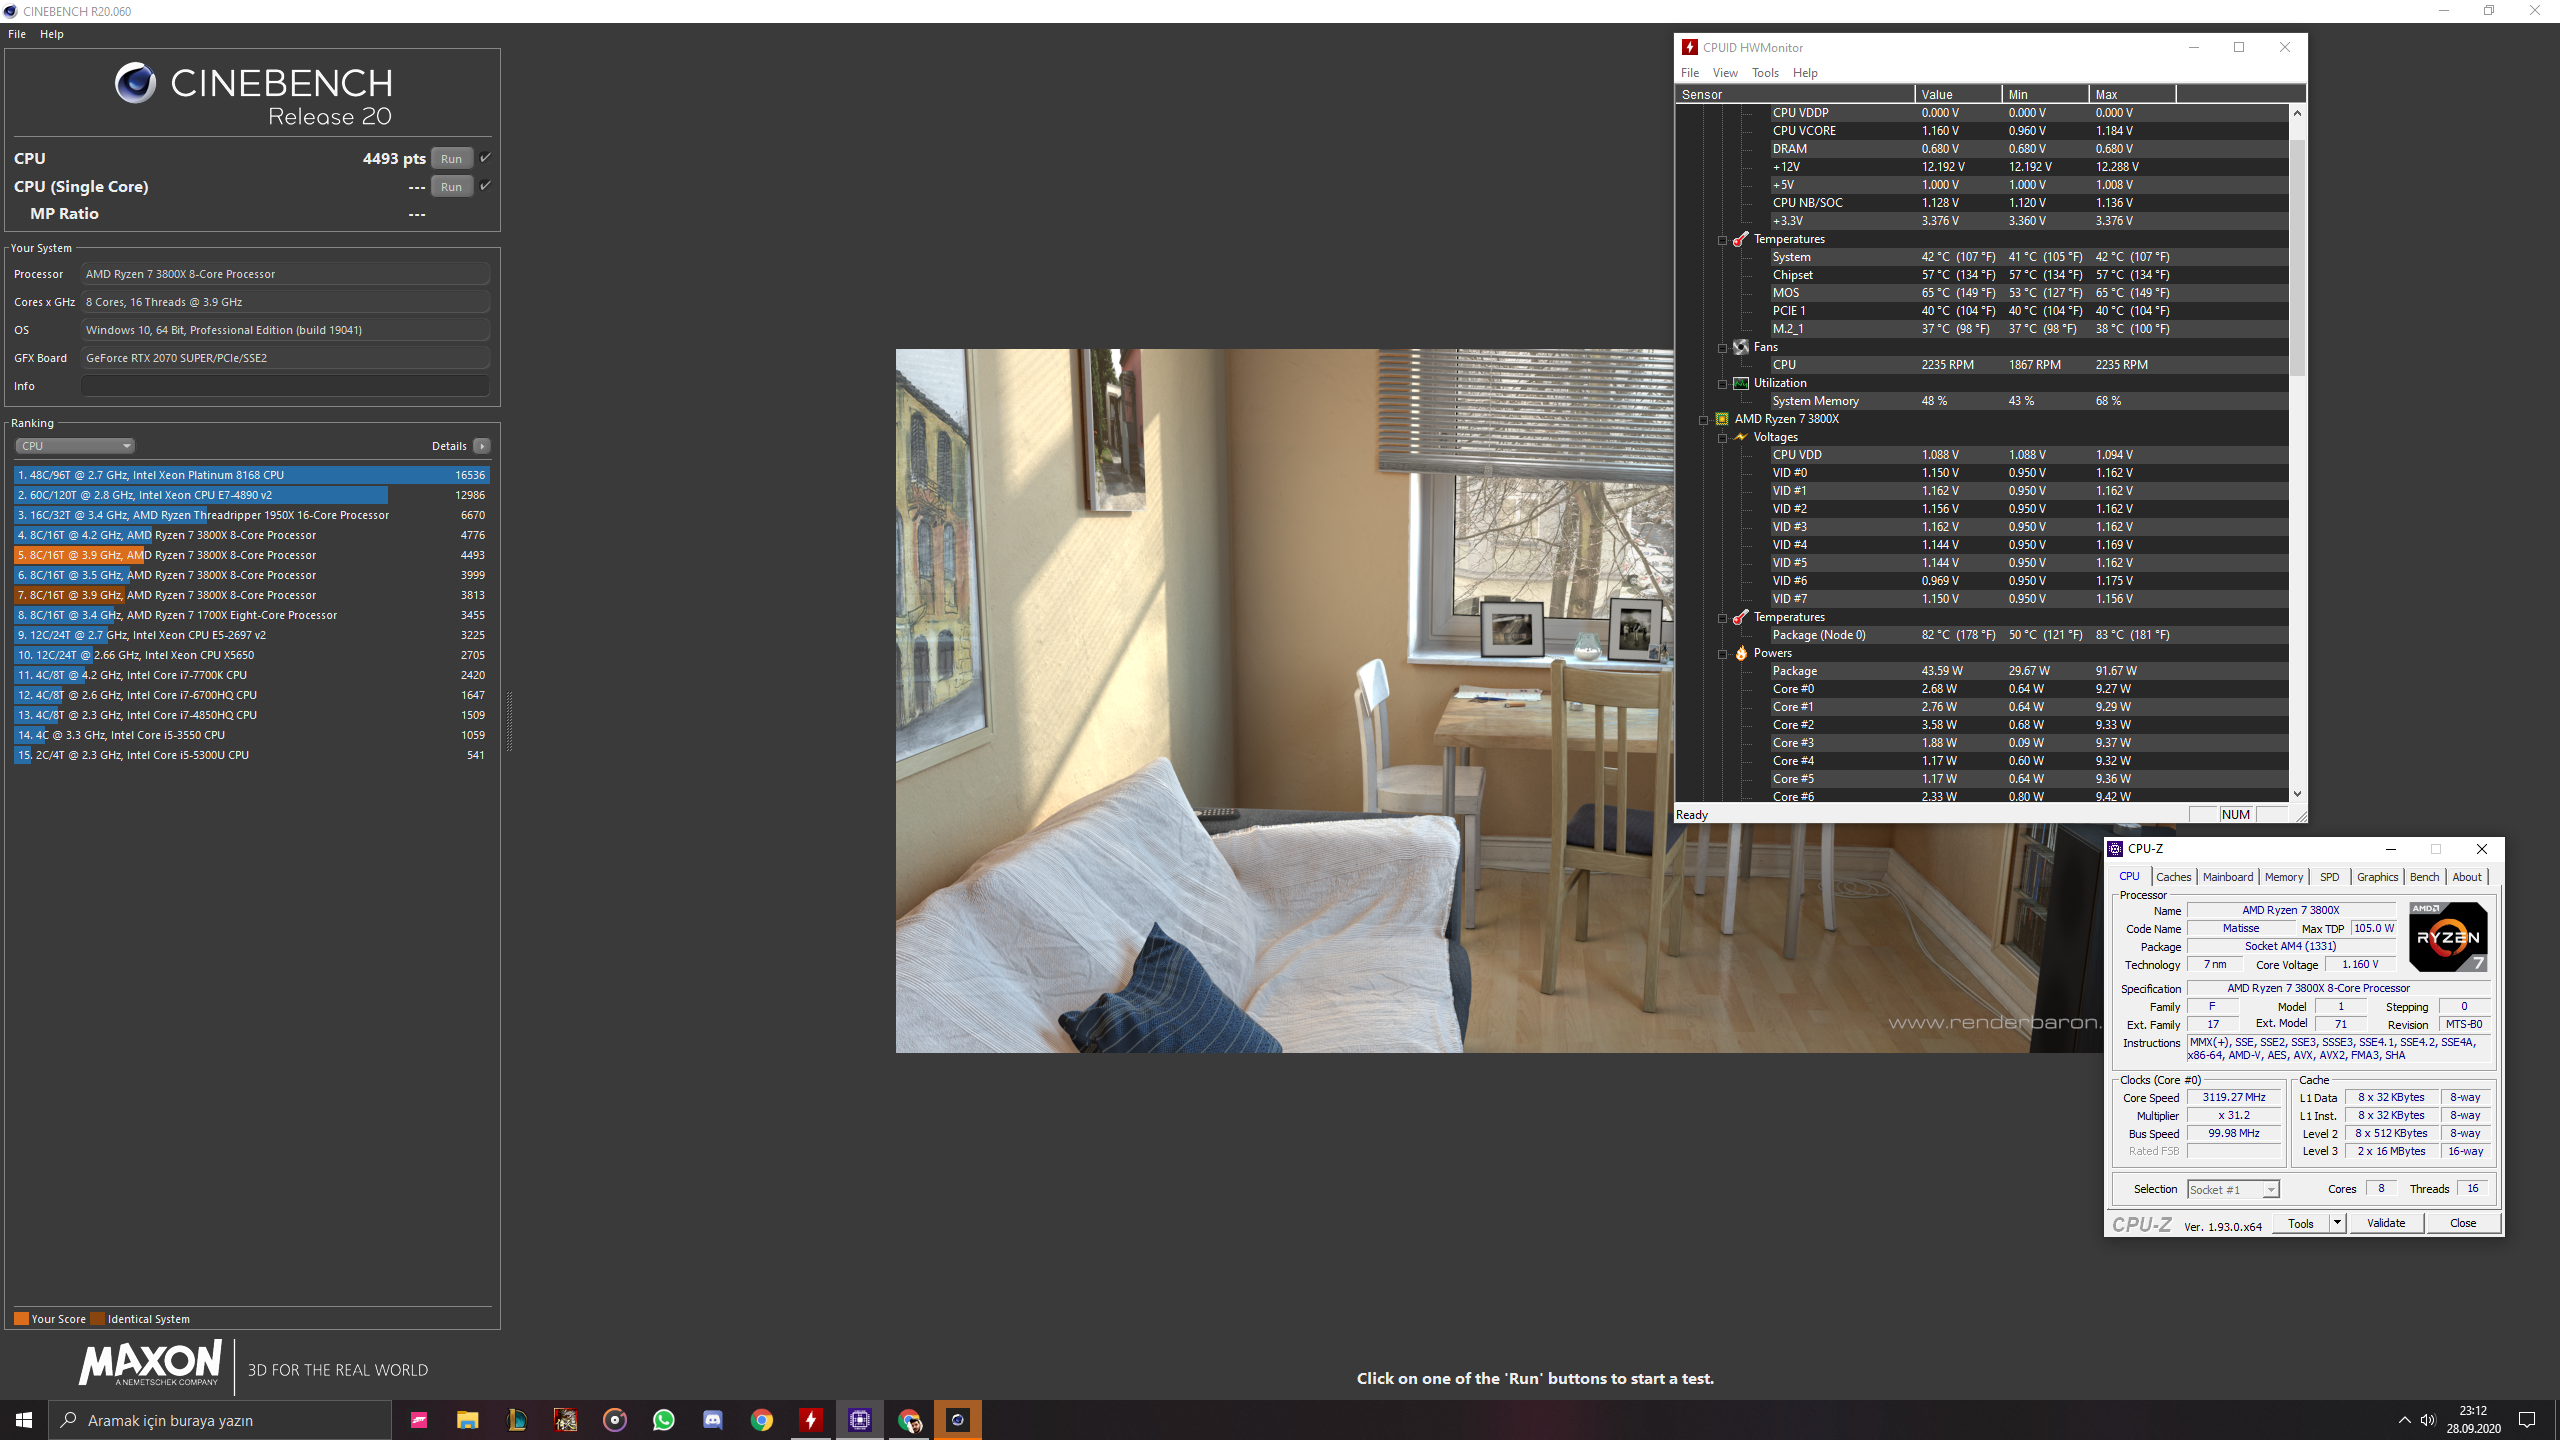Run the multi-core CPU test
Image resolution: width=2560 pixels, height=1440 pixels.
(x=451, y=159)
